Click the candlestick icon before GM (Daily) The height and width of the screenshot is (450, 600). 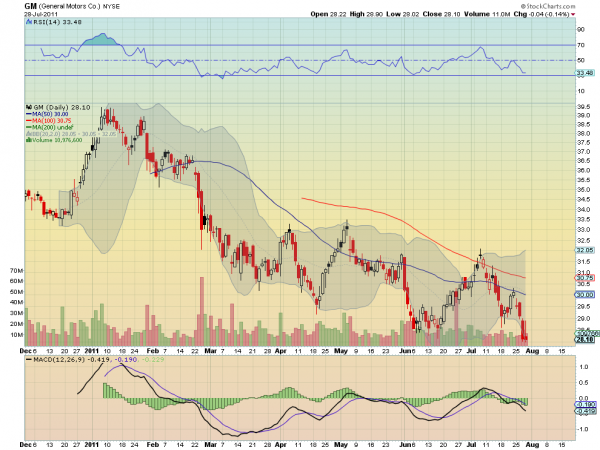[x=29, y=108]
